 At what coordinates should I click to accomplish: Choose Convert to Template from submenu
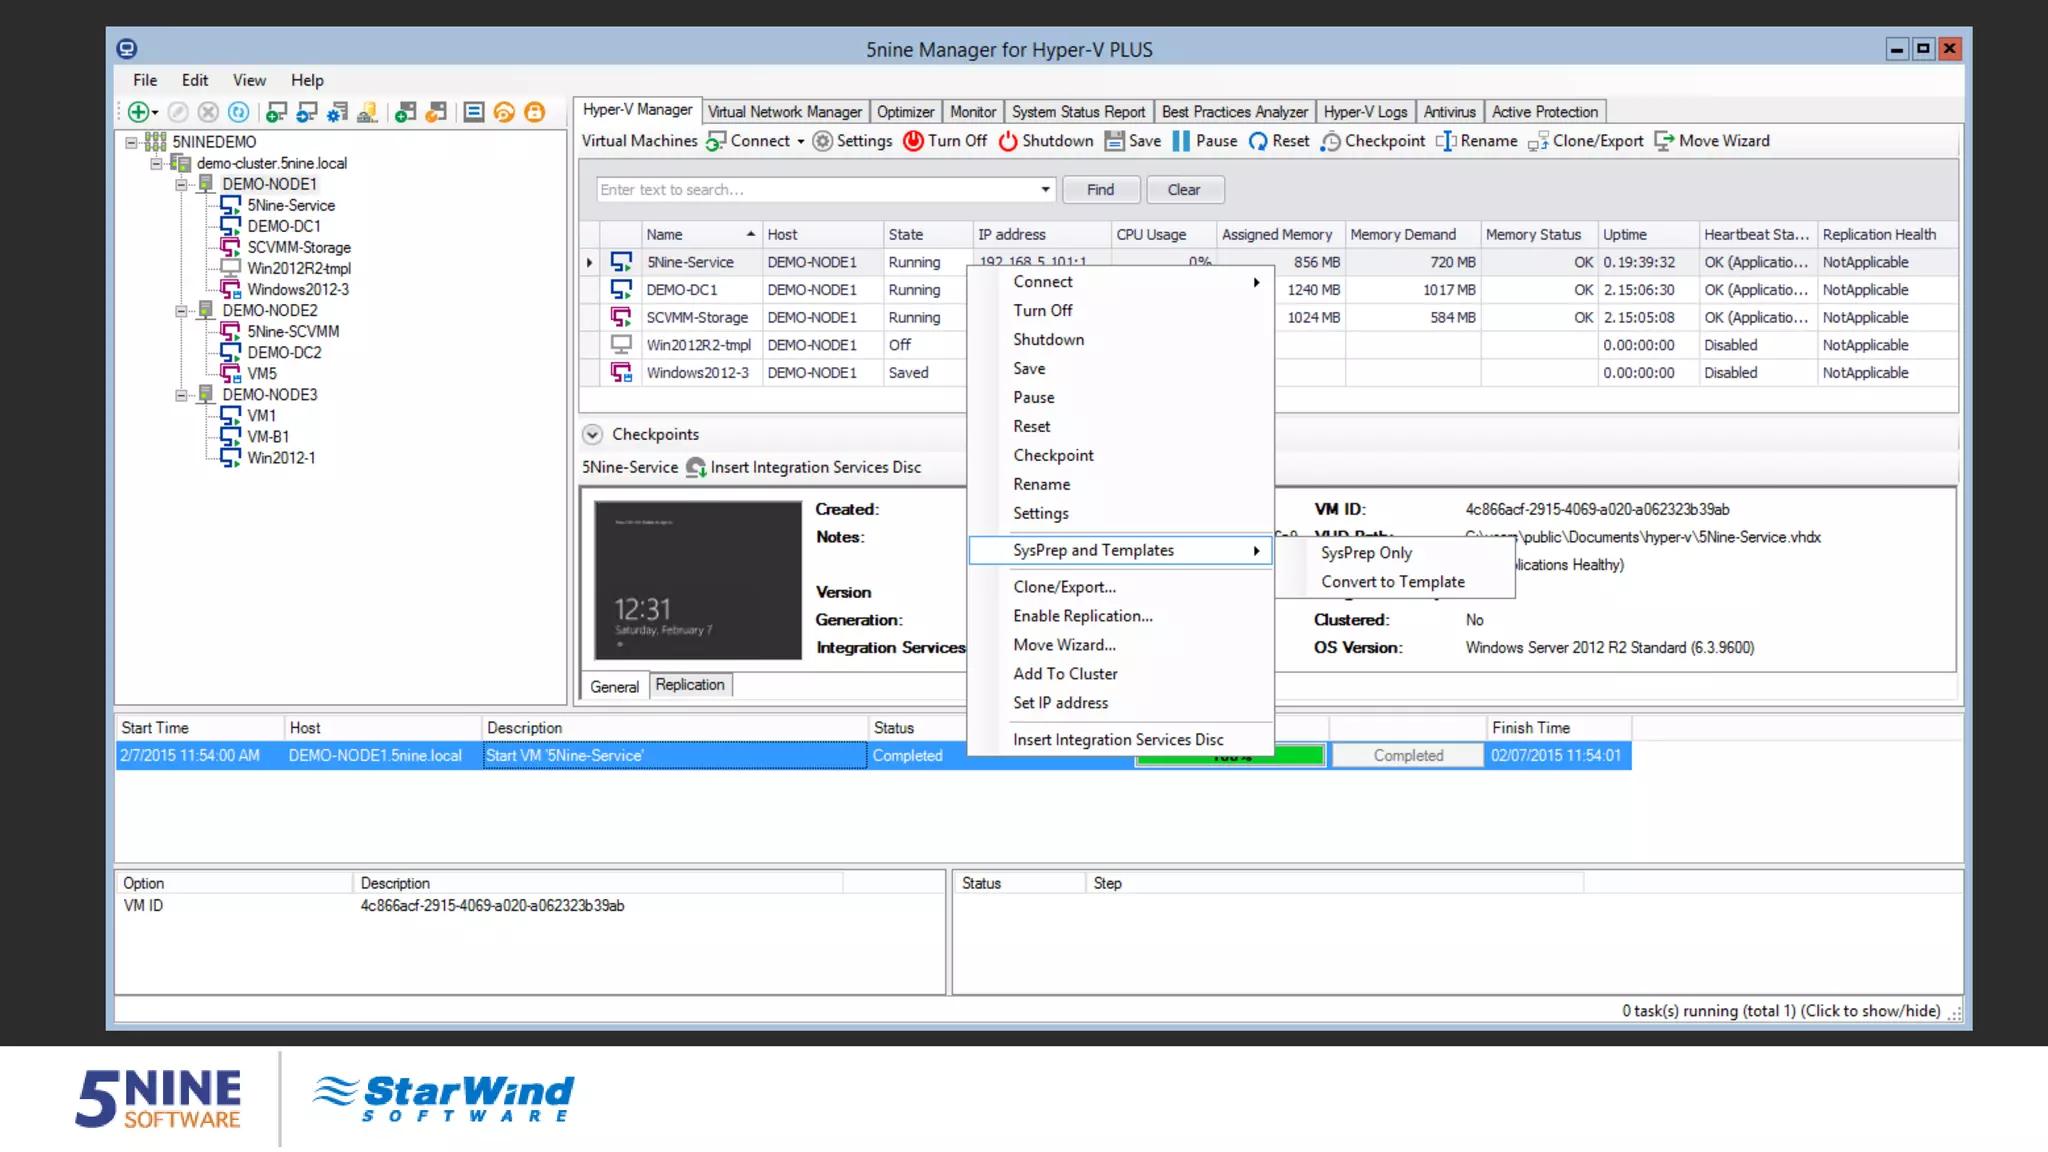tap(1392, 582)
